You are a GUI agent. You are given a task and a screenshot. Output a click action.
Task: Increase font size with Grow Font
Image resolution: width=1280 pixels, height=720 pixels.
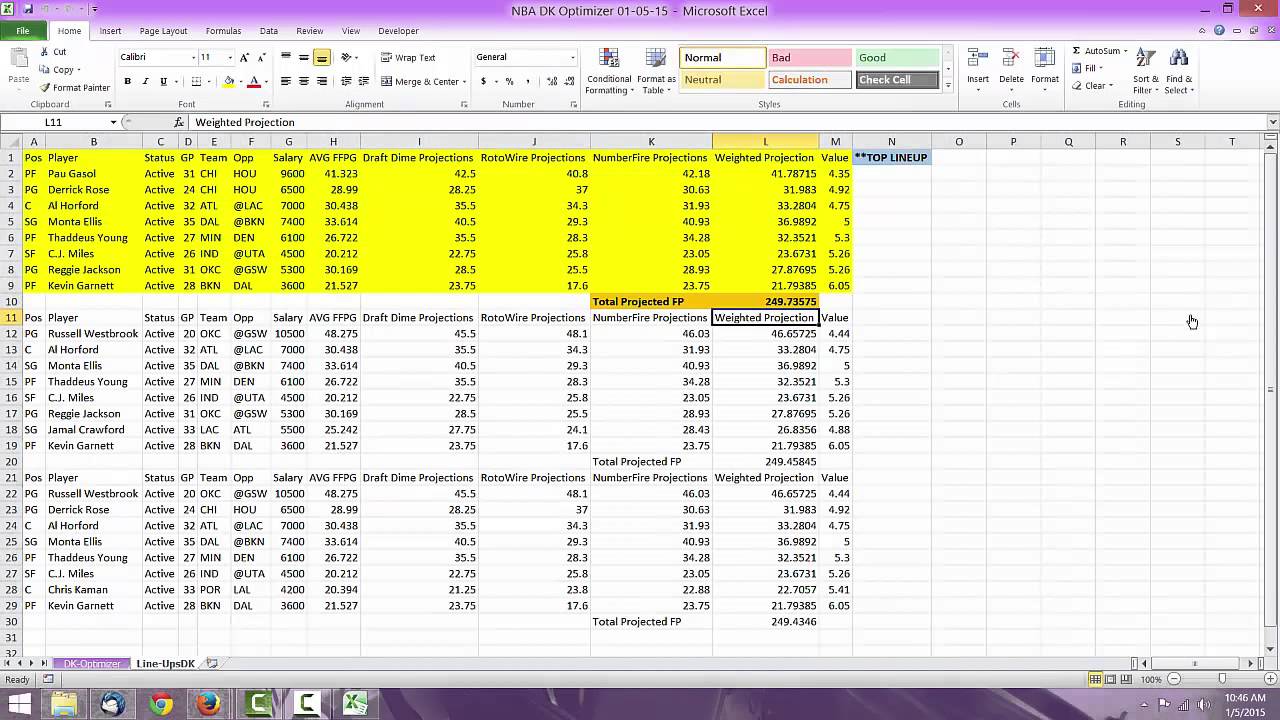(x=245, y=57)
